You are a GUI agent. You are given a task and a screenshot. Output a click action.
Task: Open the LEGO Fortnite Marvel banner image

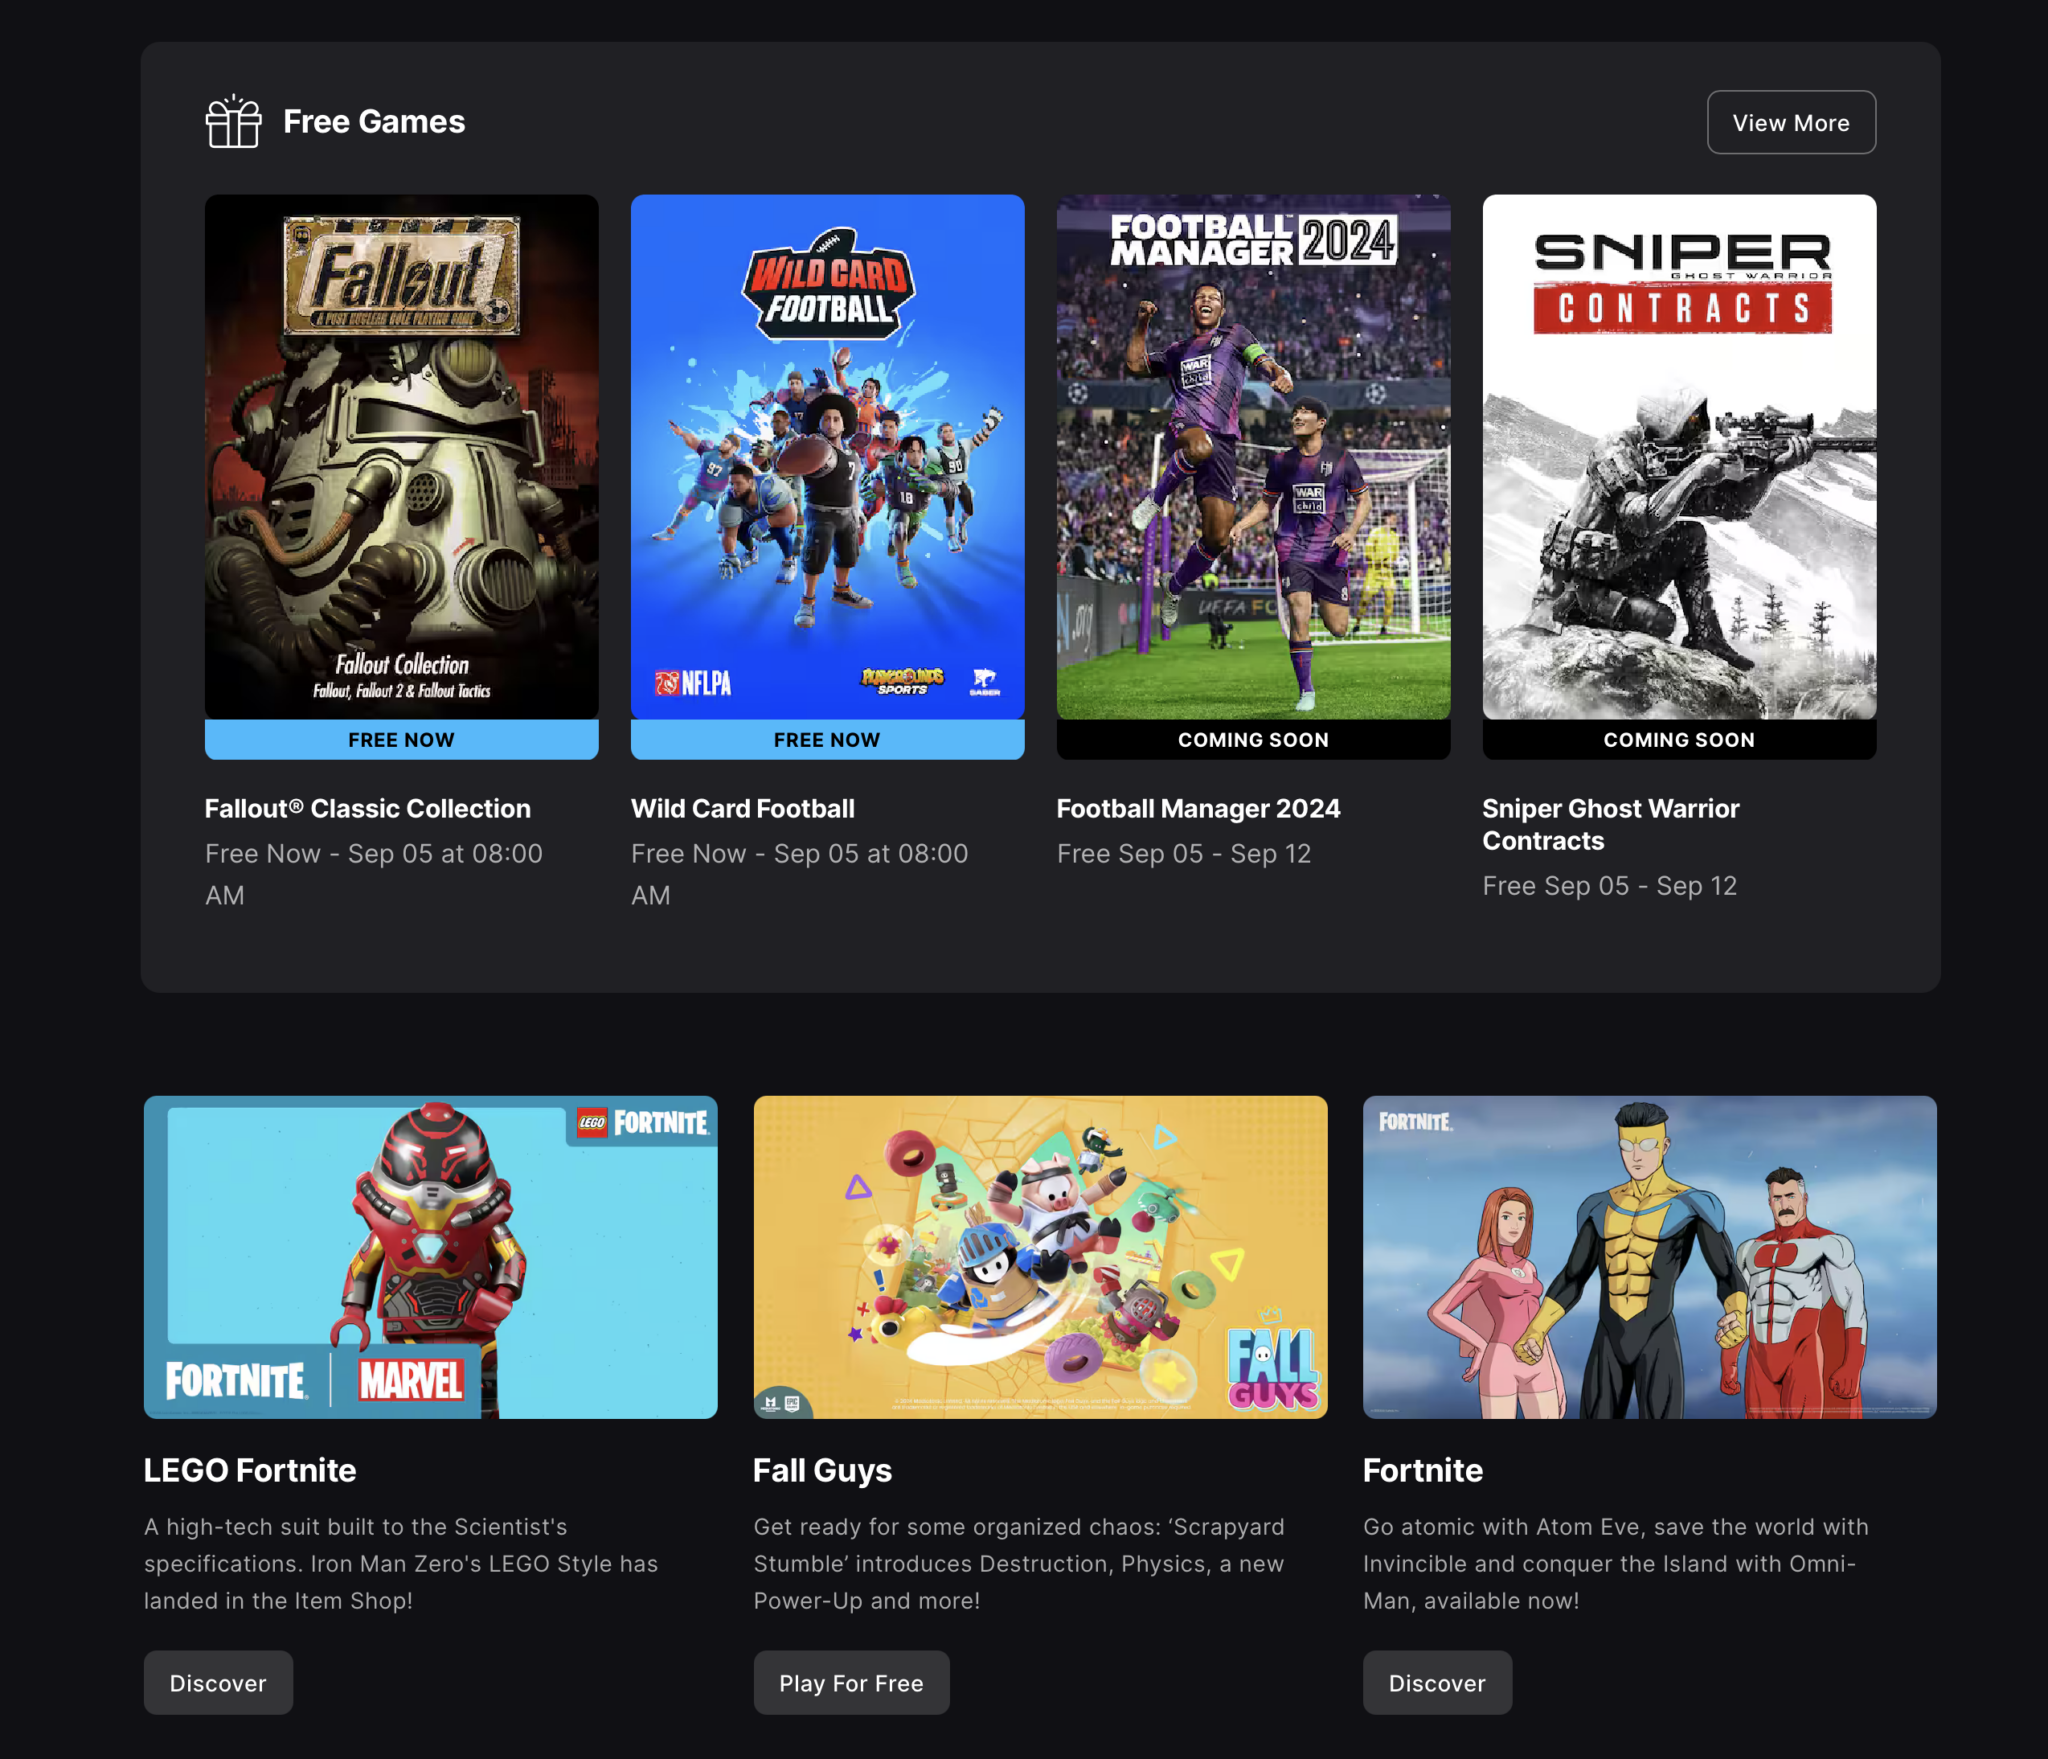pyautogui.click(x=430, y=1257)
